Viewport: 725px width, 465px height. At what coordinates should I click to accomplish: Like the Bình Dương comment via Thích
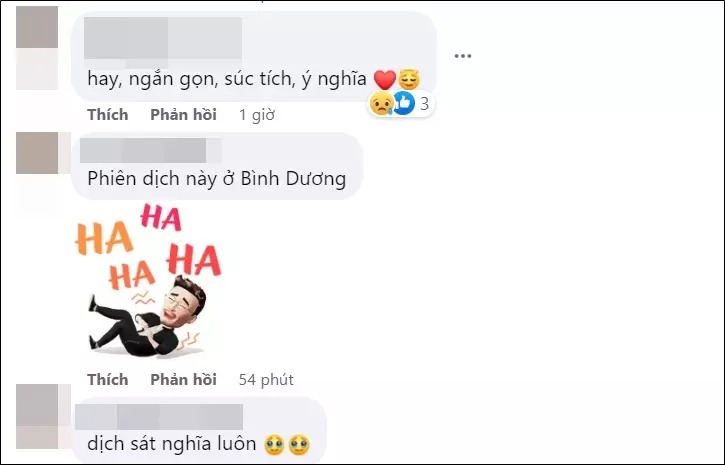click(108, 379)
